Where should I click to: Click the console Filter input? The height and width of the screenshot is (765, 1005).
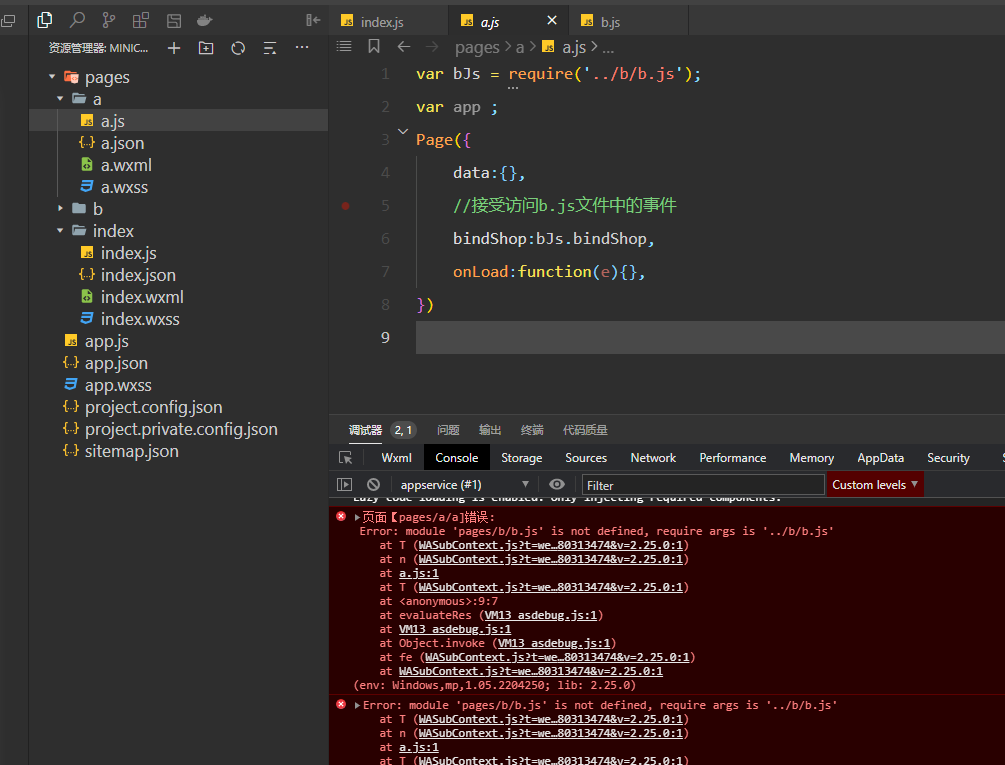pos(702,485)
